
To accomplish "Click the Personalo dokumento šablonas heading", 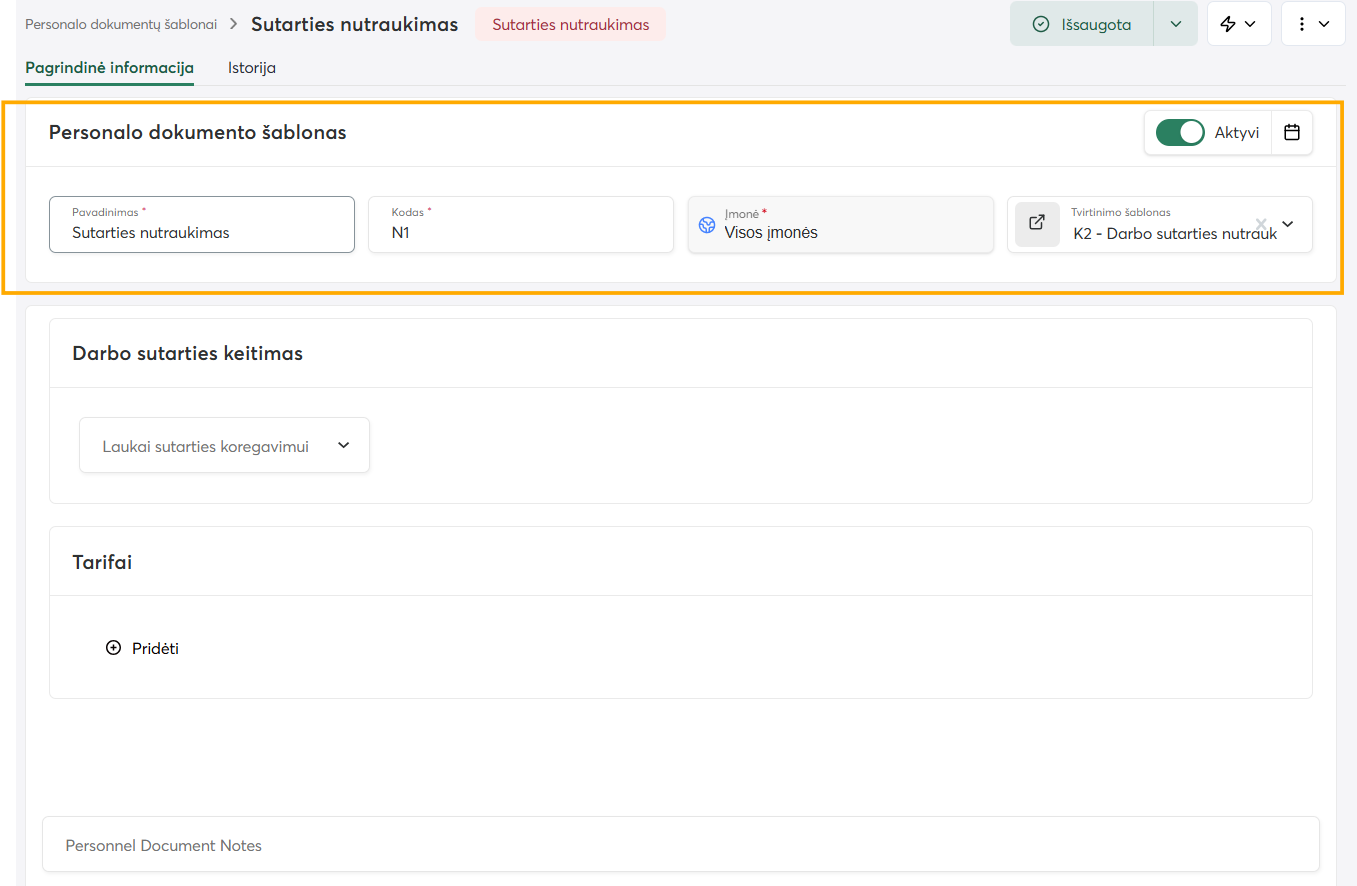I will coord(198,132).
